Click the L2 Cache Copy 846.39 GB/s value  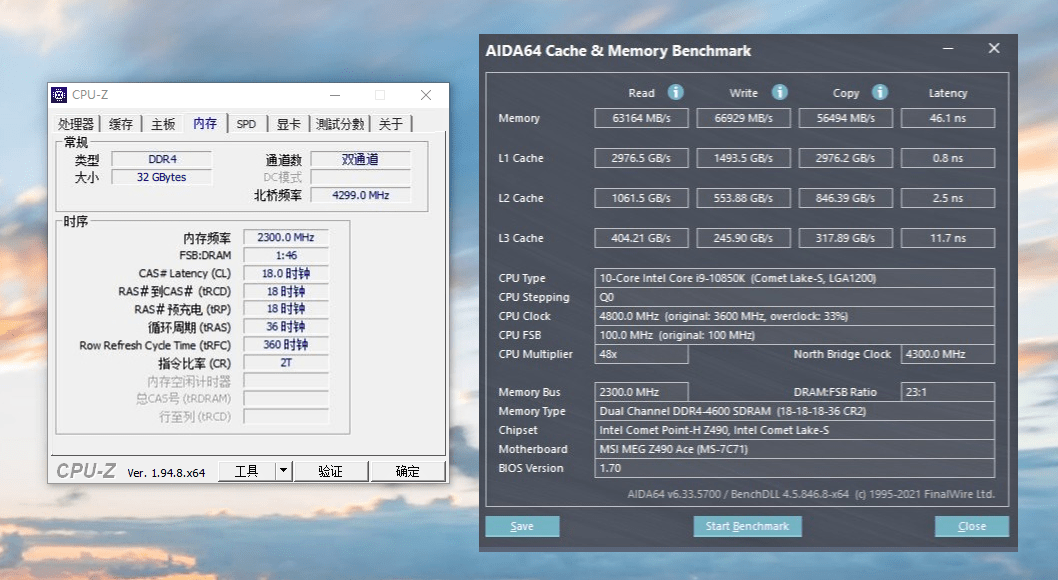(x=845, y=198)
